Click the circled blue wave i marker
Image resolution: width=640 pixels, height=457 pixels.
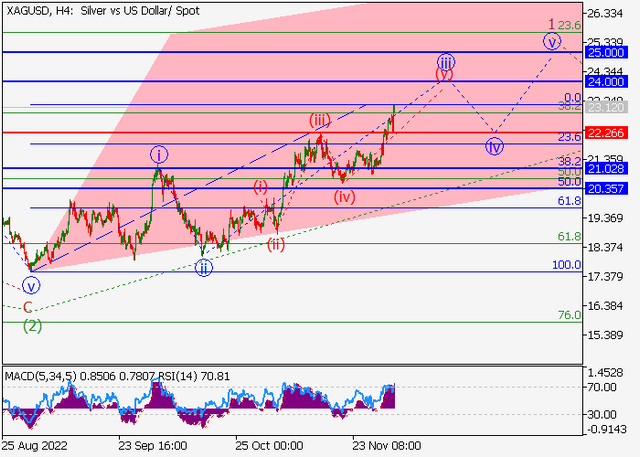coord(159,155)
